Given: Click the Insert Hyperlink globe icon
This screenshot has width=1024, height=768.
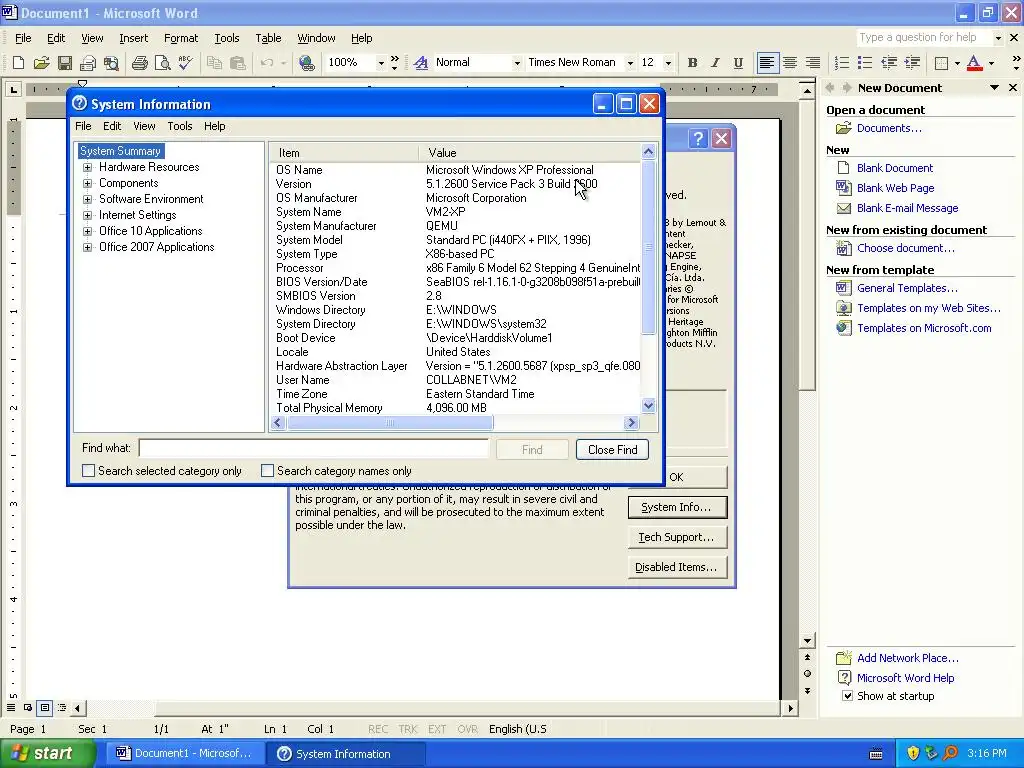Looking at the screenshot, I should [x=306, y=63].
